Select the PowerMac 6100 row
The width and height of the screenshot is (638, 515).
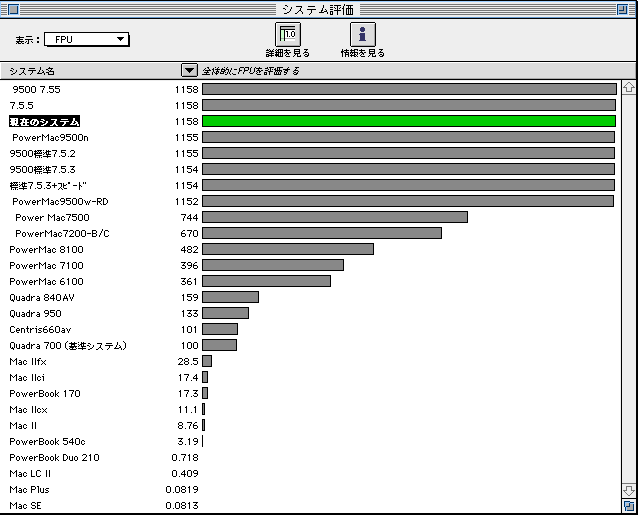(x=309, y=282)
